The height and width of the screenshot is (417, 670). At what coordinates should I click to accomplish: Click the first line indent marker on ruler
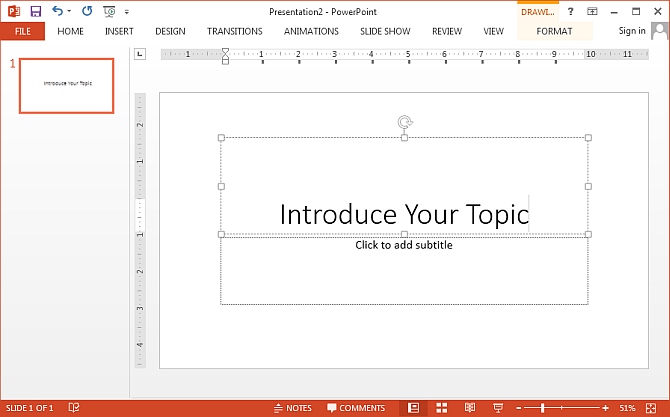tap(225, 52)
